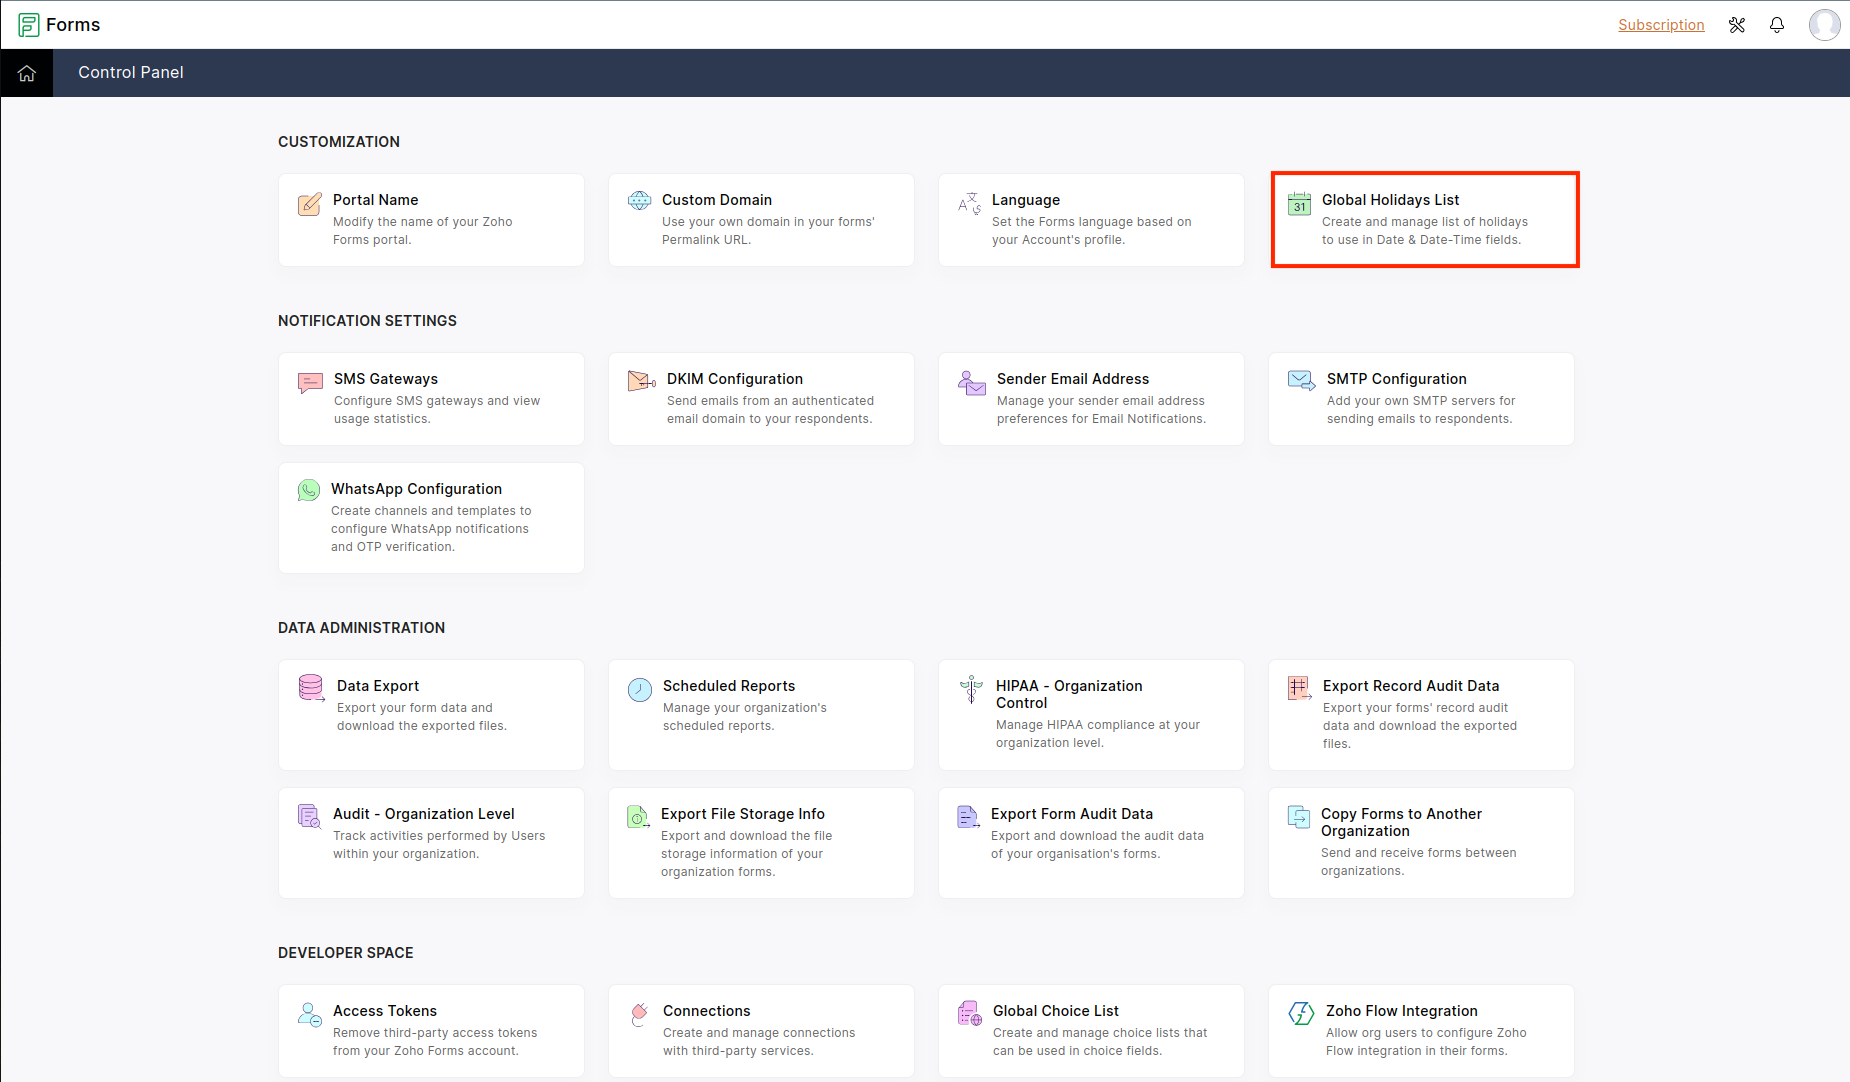Click the WhatsApp Configuration icon
The width and height of the screenshot is (1850, 1082).
tap(309, 490)
